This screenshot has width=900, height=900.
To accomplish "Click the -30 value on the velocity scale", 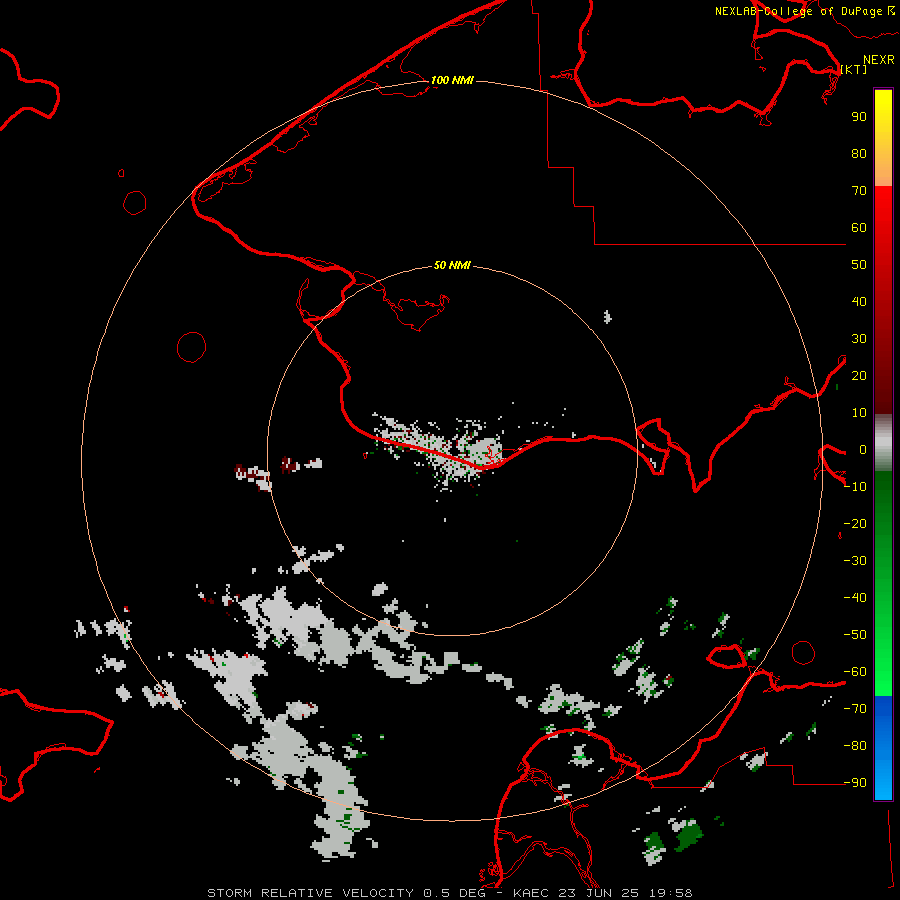I will coord(855,561).
